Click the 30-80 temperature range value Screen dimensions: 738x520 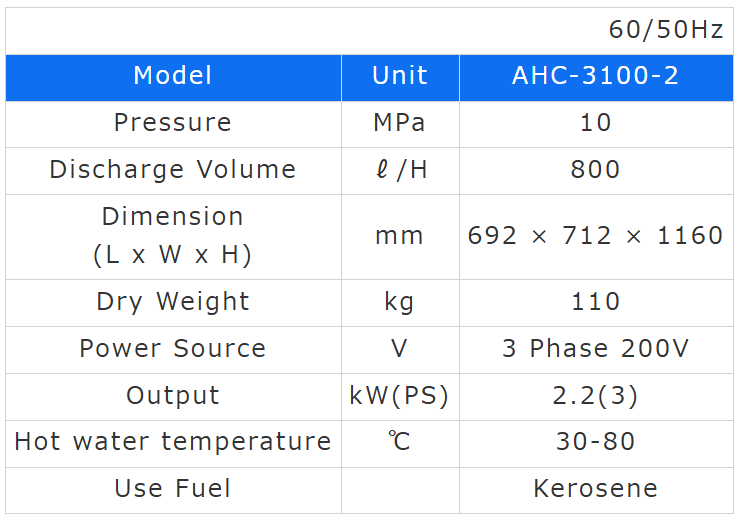(x=595, y=442)
